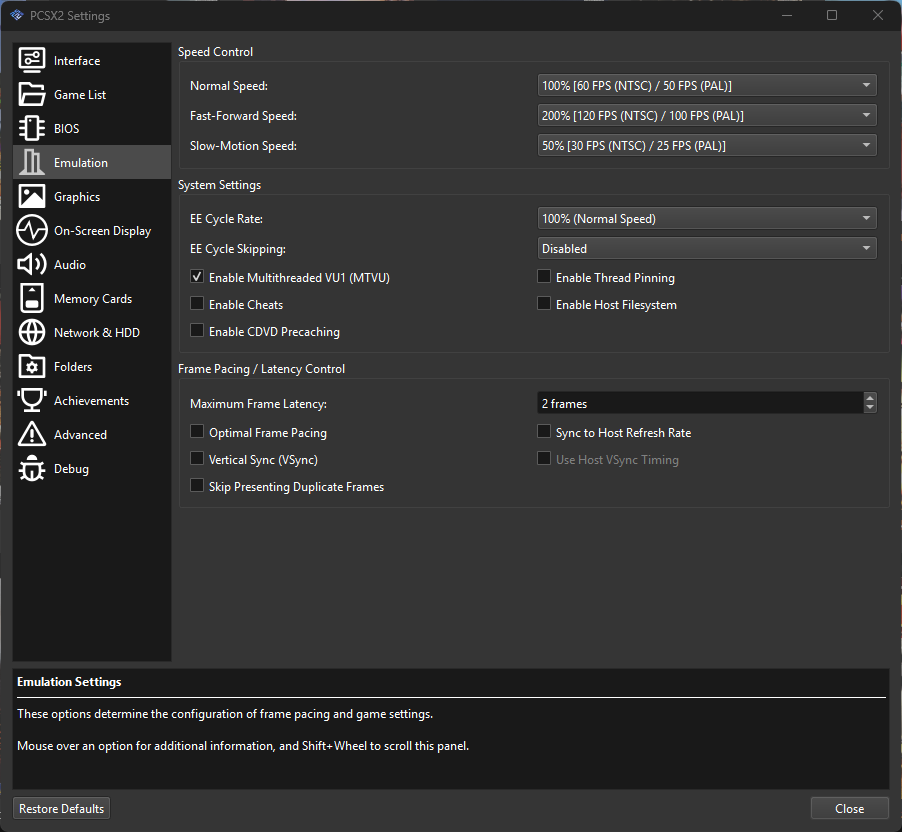The width and height of the screenshot is (902, 832).
Task: Minimize the PCSX2 Settings window
Action: point(787,15)
